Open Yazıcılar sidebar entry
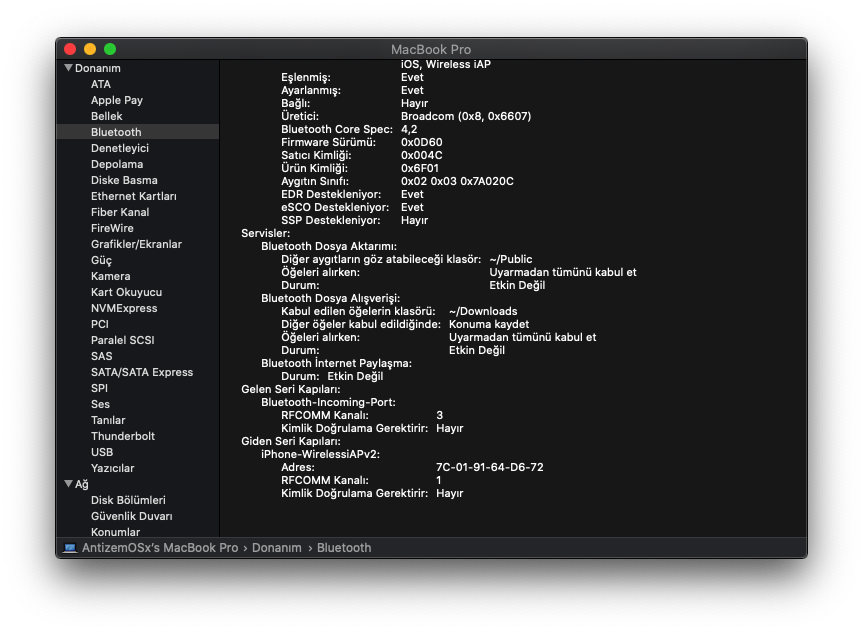 pyautogui.click(x=112, y=468)
